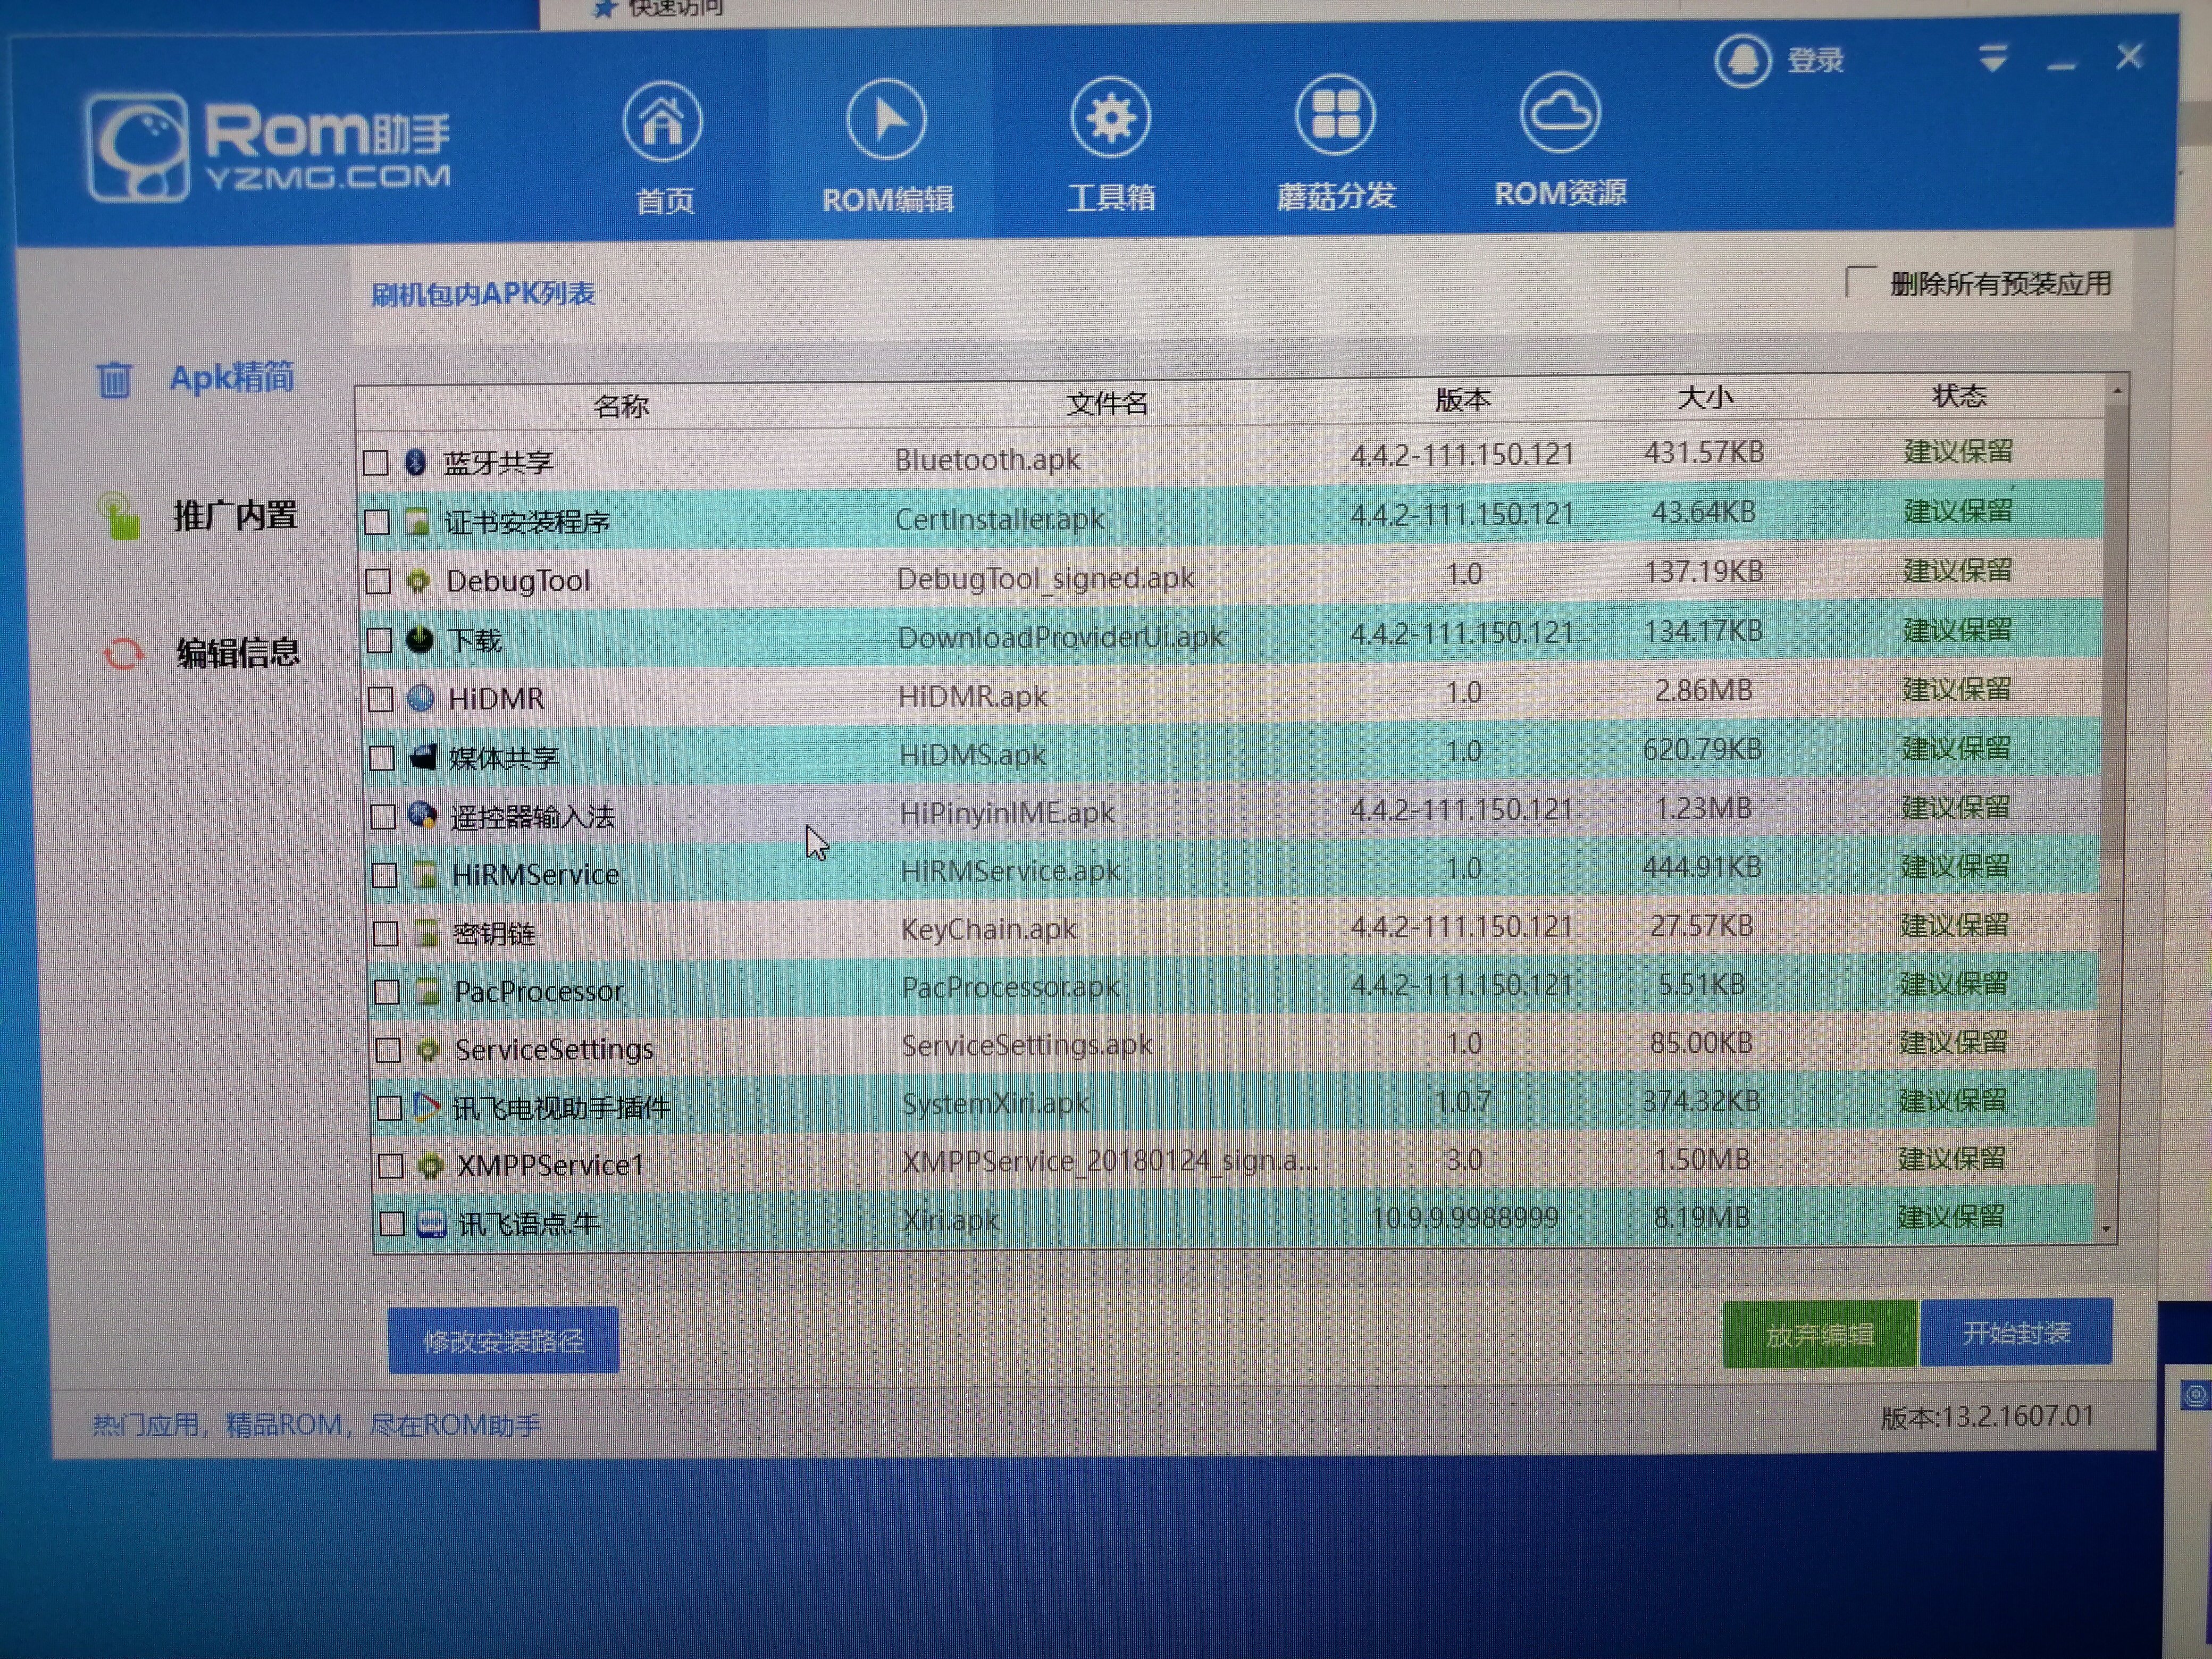
Task: Select Apk精简 in the sidebar
Action: click(x=232, y=378)
